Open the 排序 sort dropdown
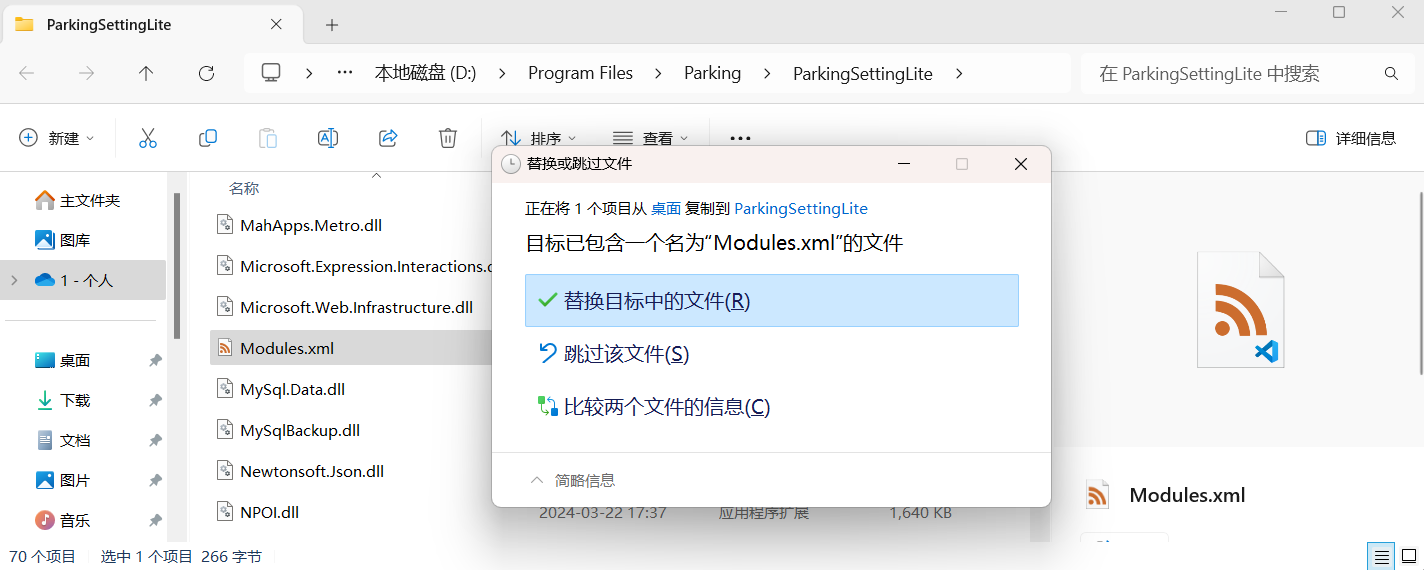 [x=538, y=138]
